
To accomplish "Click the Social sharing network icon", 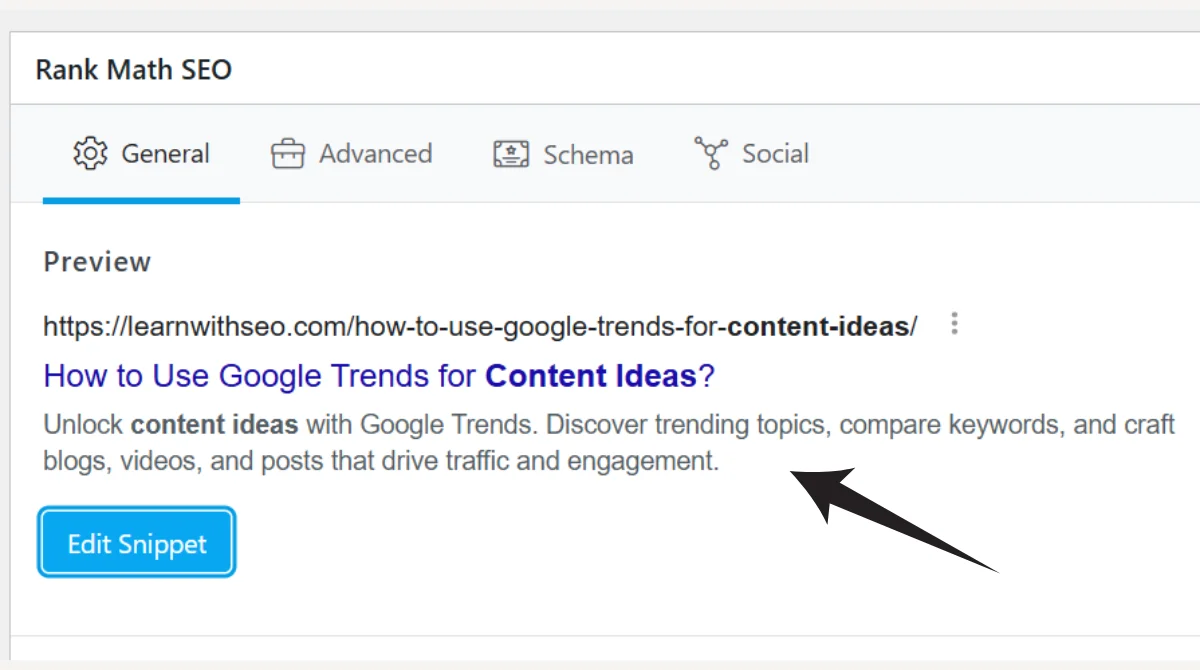I will (x=711, y=153).
